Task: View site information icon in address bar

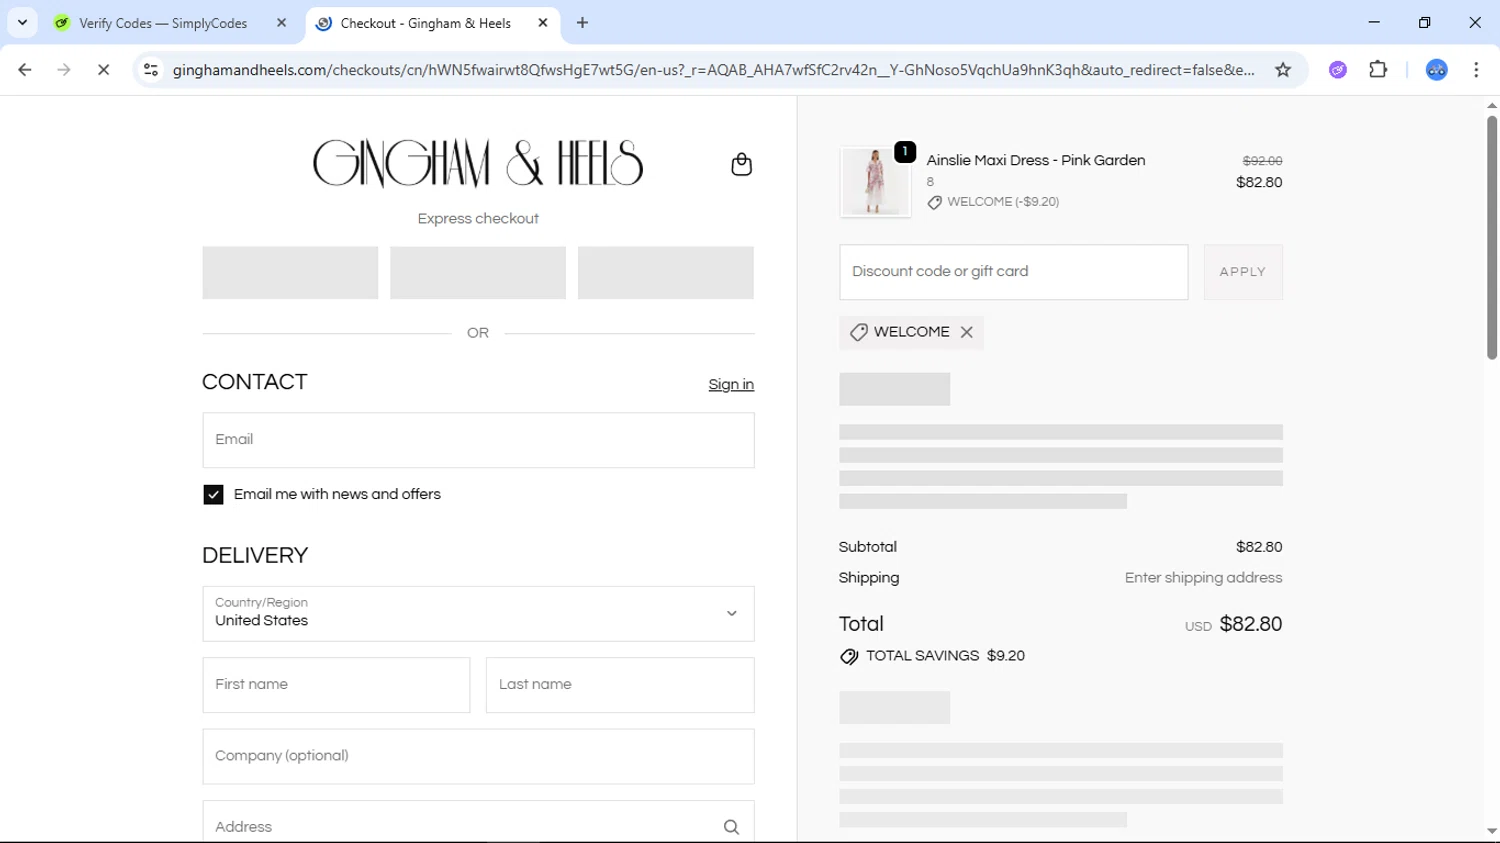Action: tap(151, 70)
